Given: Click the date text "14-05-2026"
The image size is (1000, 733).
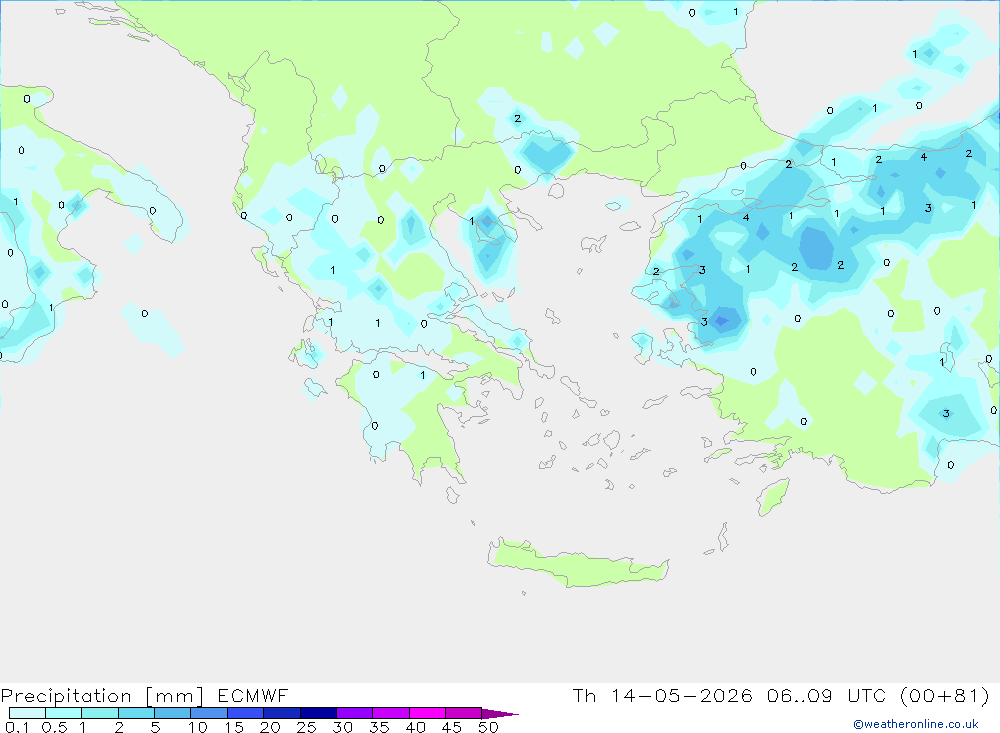Looking at the screenshot, I should [x=682, y=695].
